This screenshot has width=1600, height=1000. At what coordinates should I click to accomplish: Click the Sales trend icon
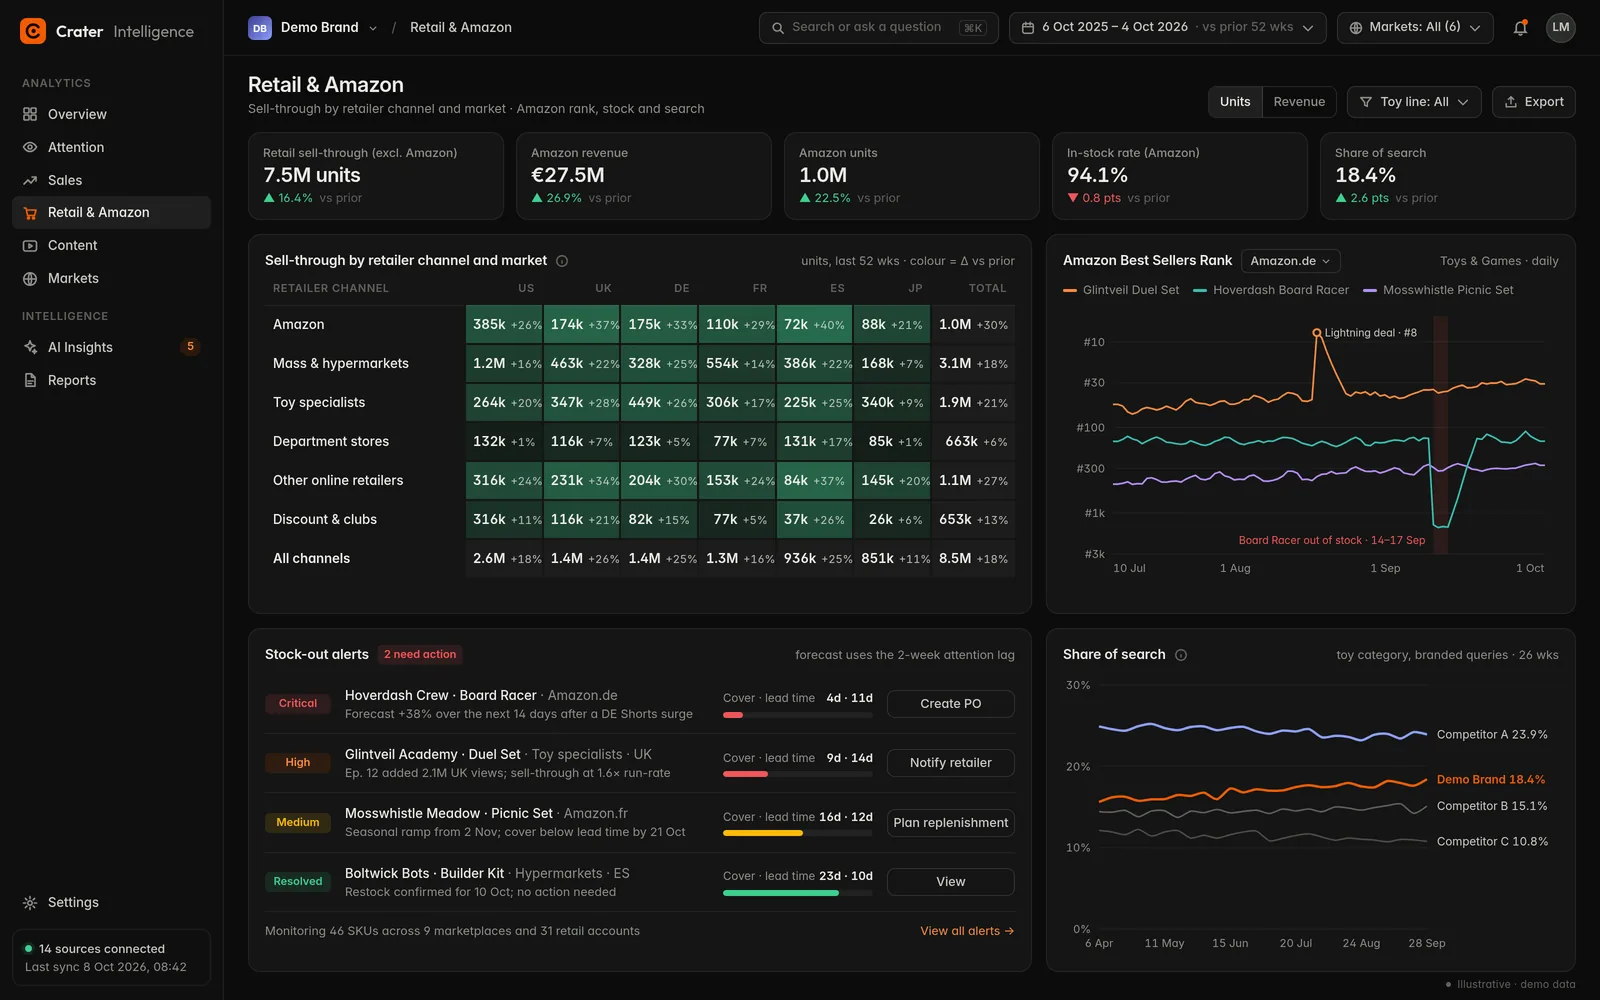[x=30, y=180]
